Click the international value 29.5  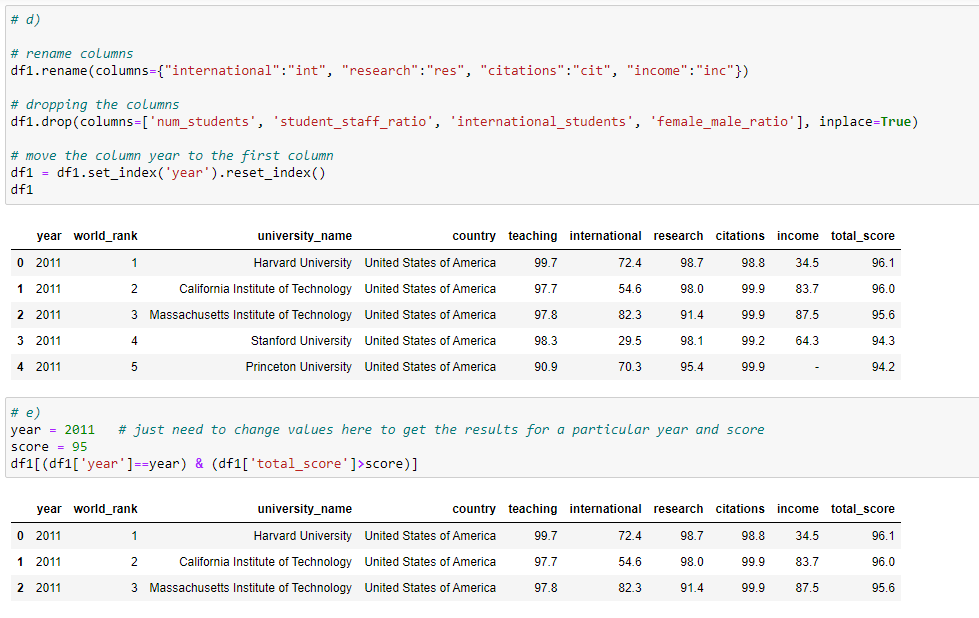tap(630, 341)
